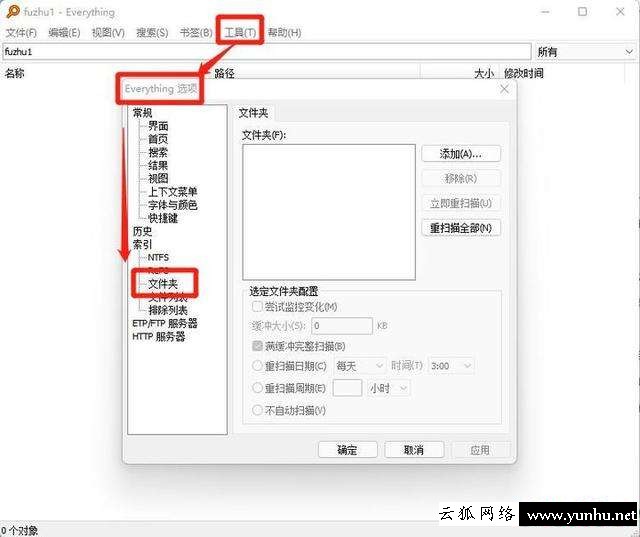Select 首页 in the options tree
The image size is (640, 537).
tap(158, 139)
